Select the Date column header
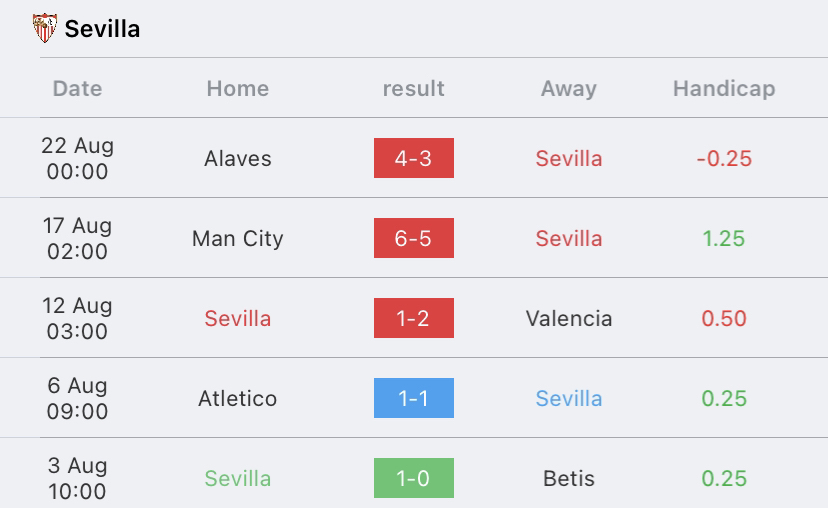Viewport: 828px width, 508px height. coord(77,88)
